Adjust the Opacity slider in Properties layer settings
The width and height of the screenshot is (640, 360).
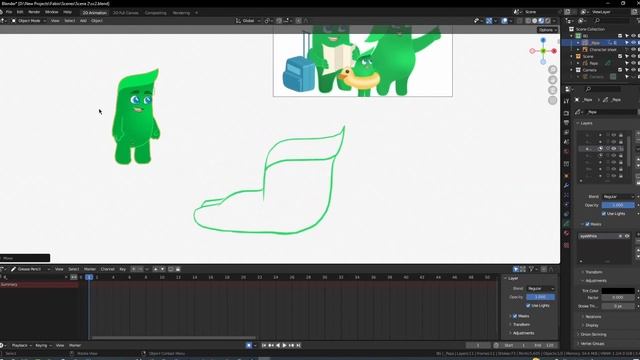point(618,205)
